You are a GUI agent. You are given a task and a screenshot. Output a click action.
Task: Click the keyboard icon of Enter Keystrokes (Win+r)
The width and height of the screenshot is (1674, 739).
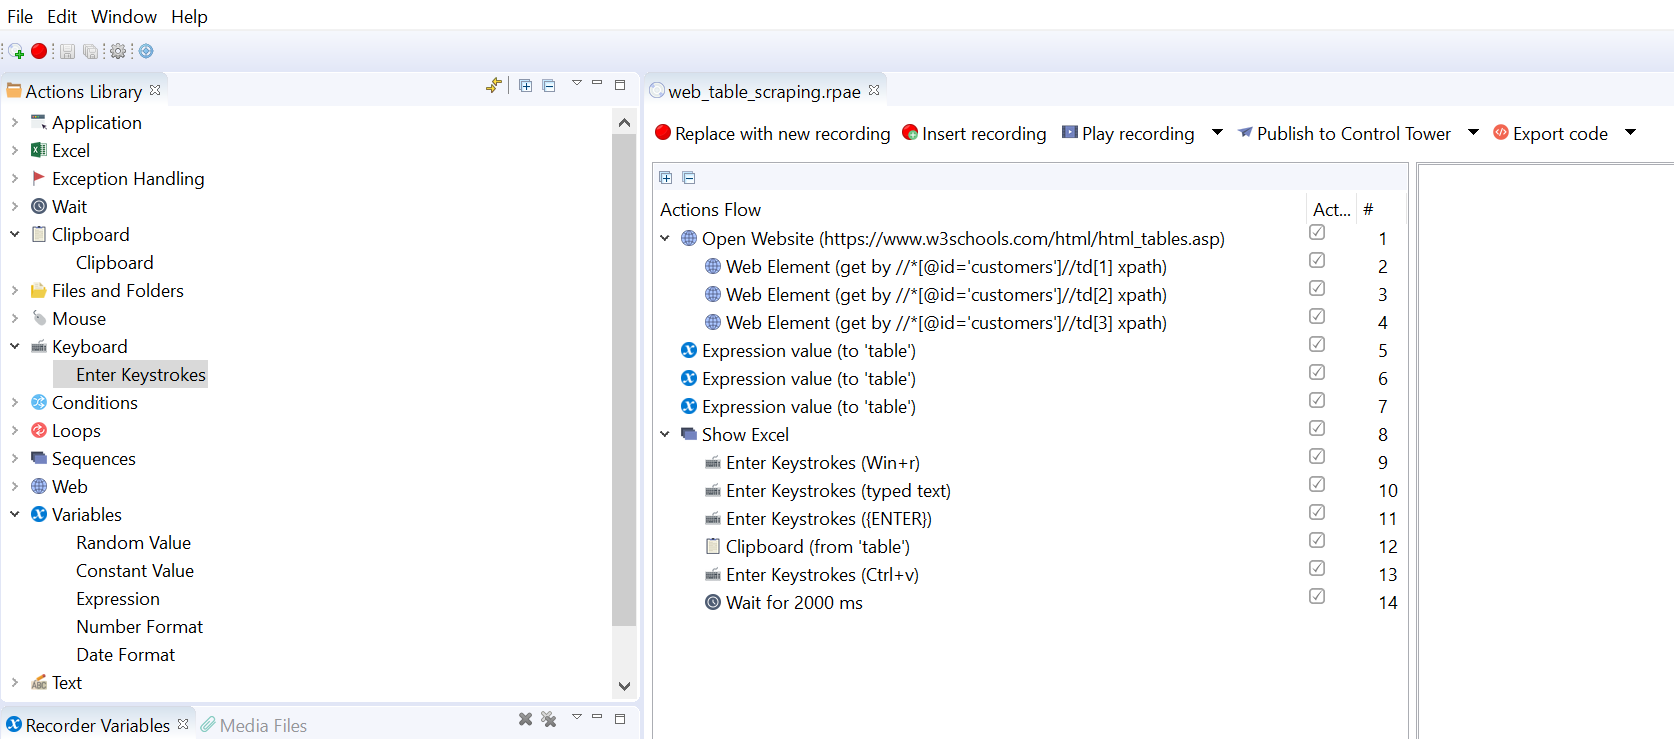713,463
